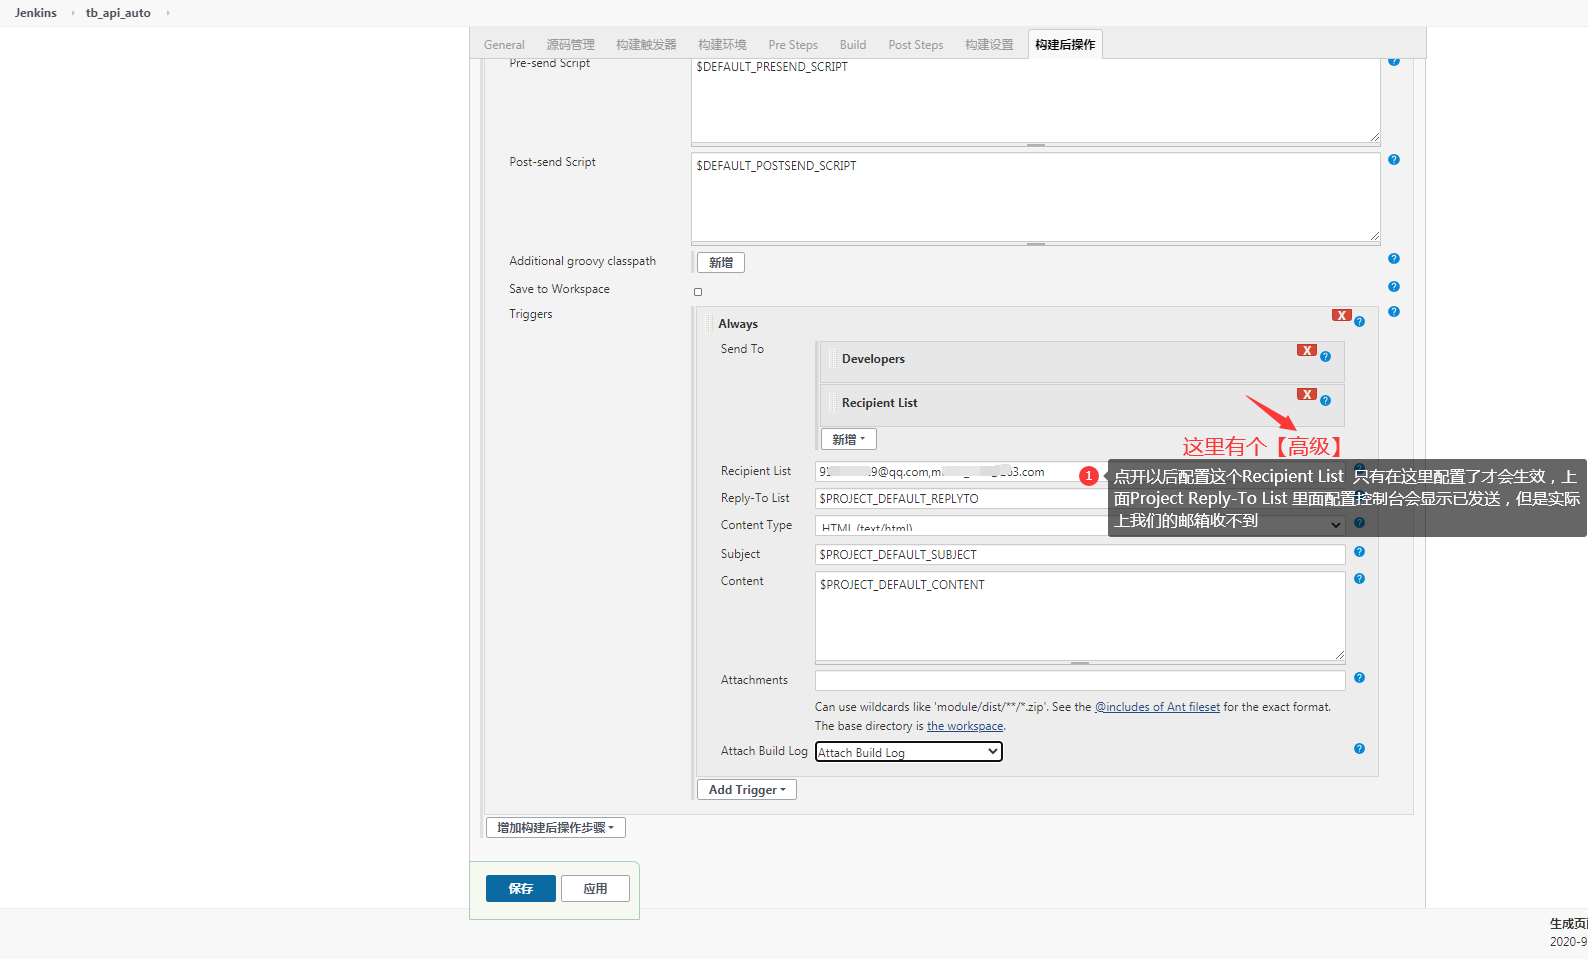This screenshot has height=959, width=1588.
Task: Enable the Save to Workspace checkbox
Action: [698, 292]
